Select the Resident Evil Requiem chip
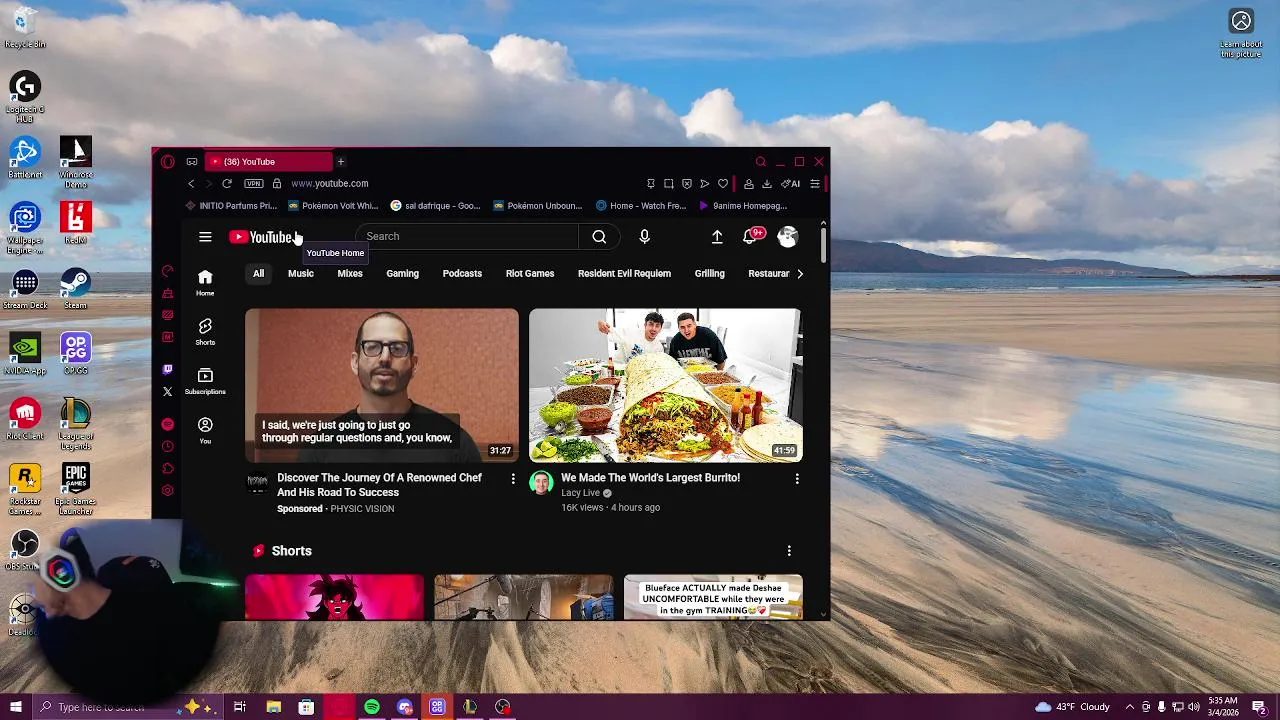Screen dimensions: 1280x720 pyautogui.click(x=624, y=274)
